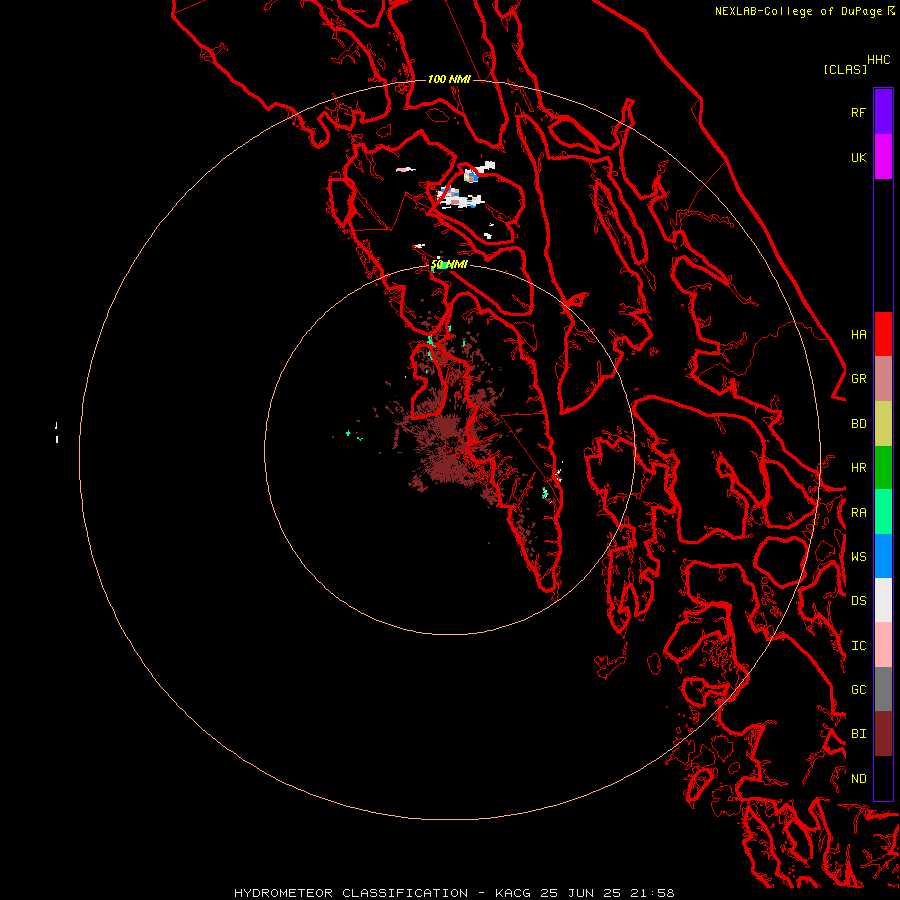The width and height of the screenshot is (900, 900).
Task: Click the 'ND' legend label
Action: pos(858,779)
